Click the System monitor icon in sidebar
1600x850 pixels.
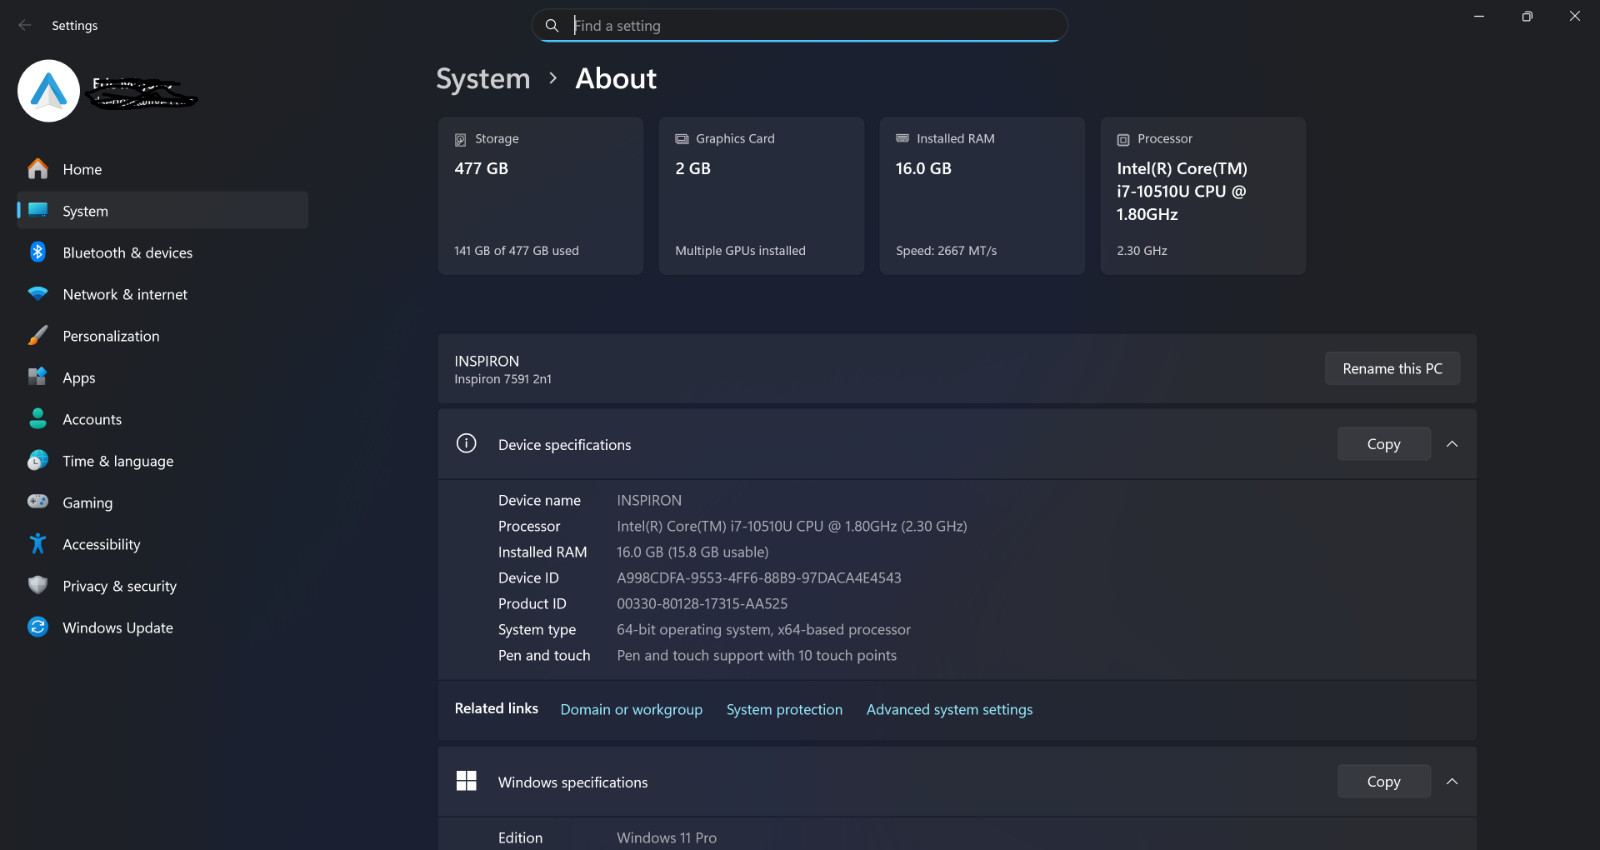[x=38, y=210]
